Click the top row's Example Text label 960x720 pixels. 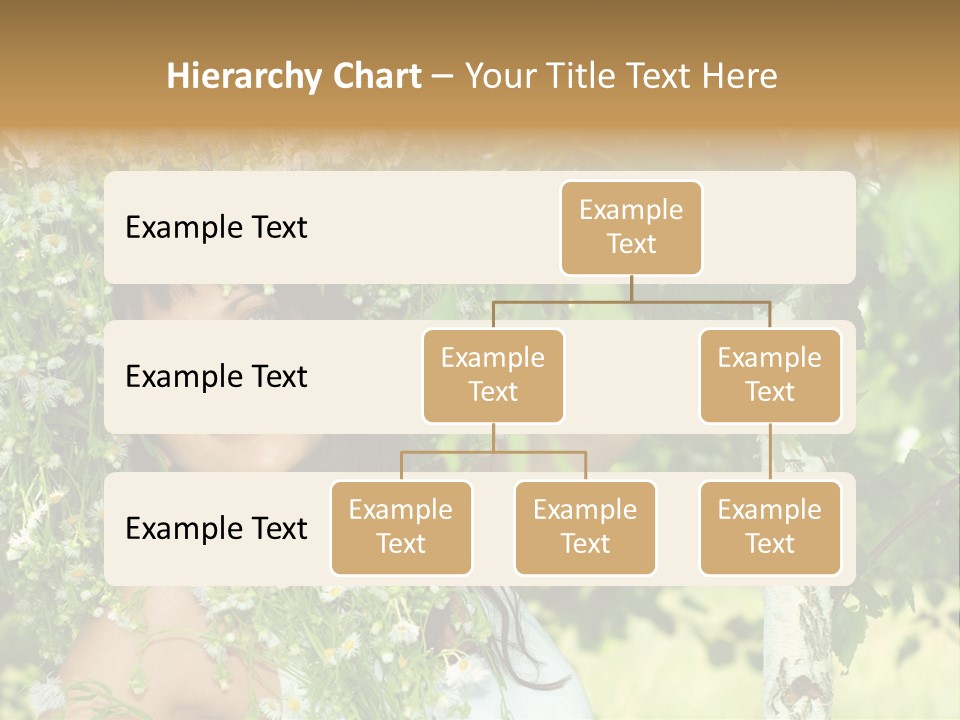216,228
